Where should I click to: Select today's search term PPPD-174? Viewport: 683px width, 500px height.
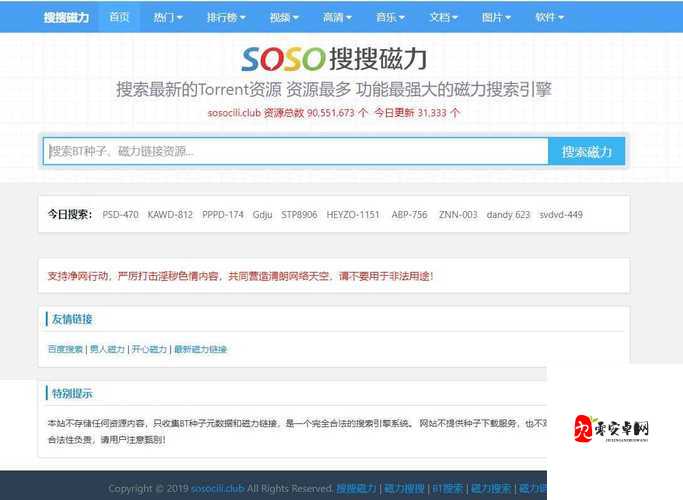[223, 215]
